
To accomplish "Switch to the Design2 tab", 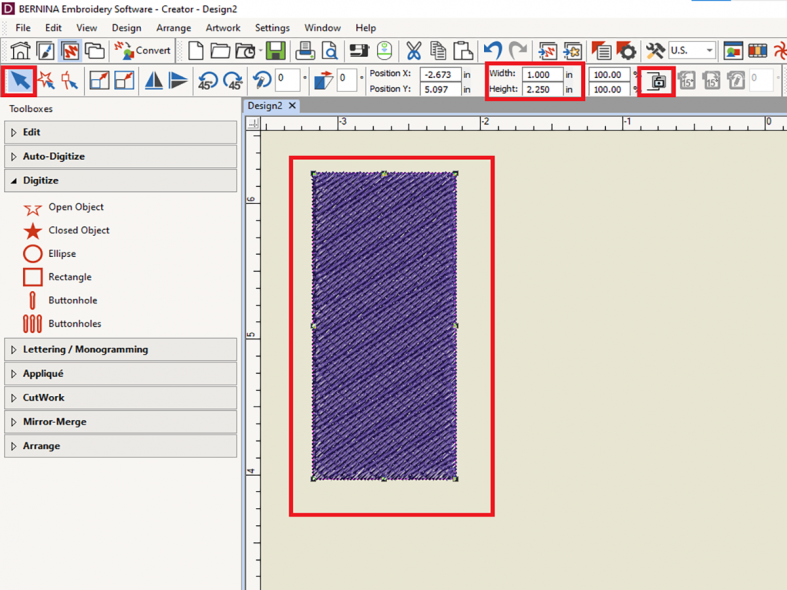I will pos(265,105).
